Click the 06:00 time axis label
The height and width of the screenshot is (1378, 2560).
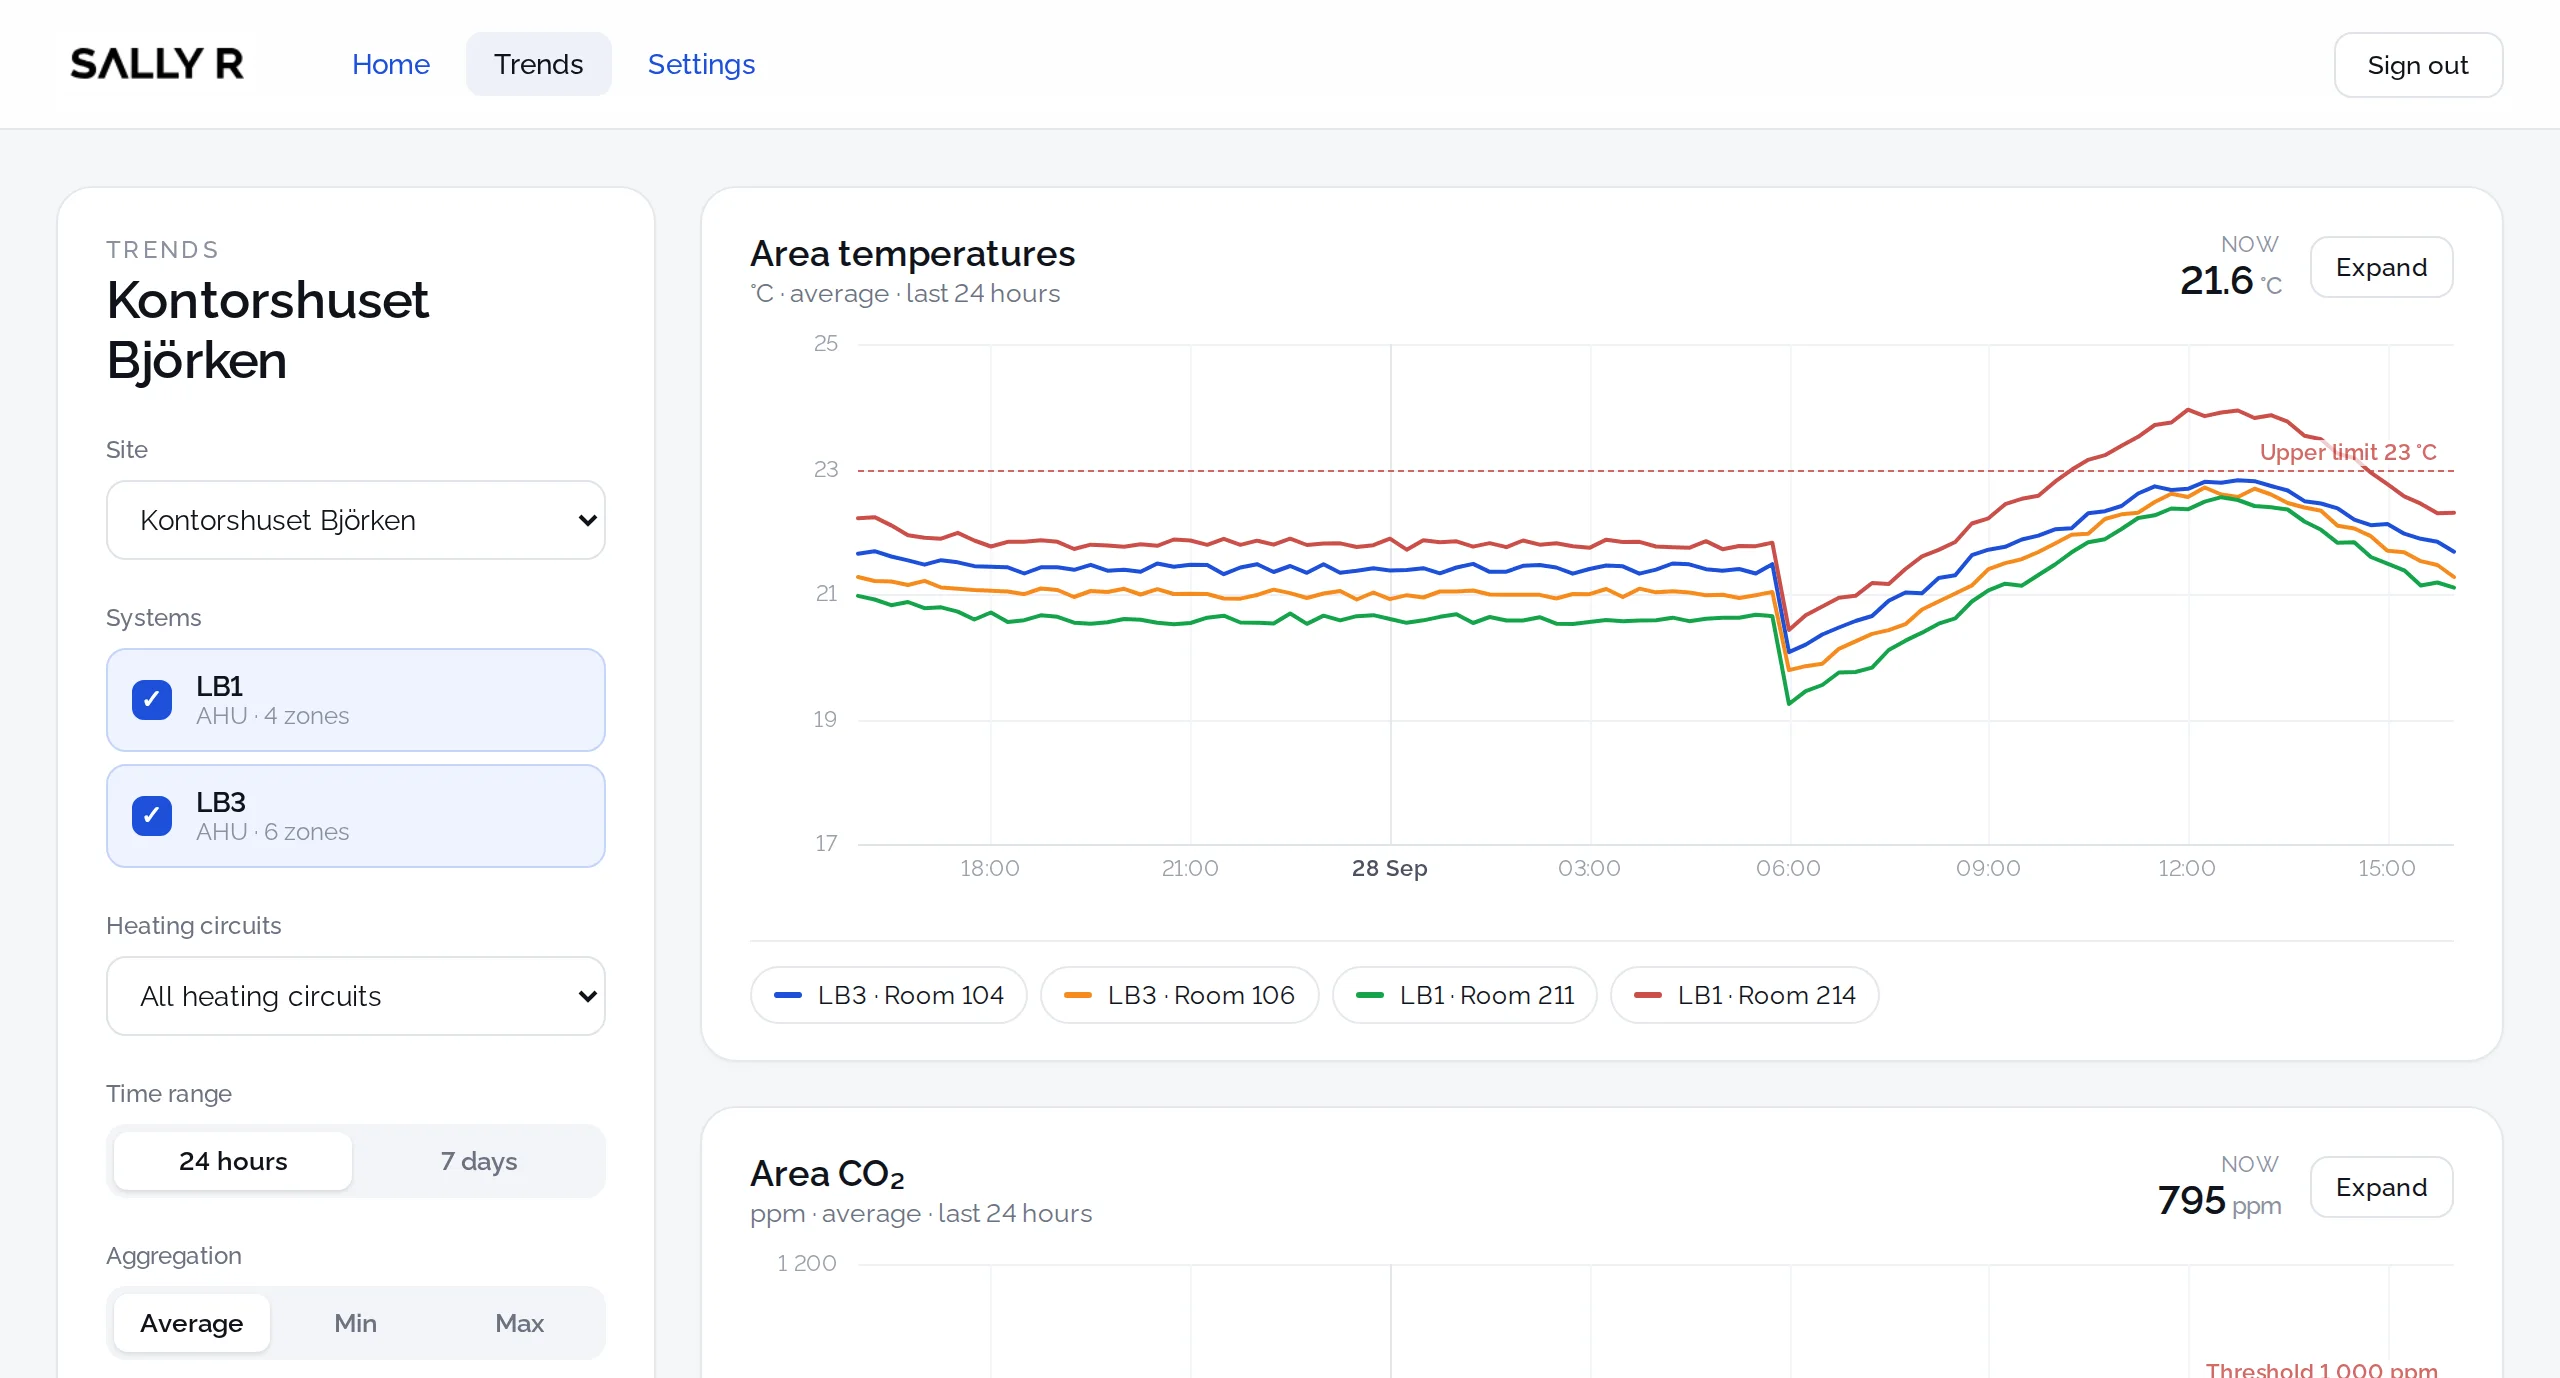click(1788, 868)
